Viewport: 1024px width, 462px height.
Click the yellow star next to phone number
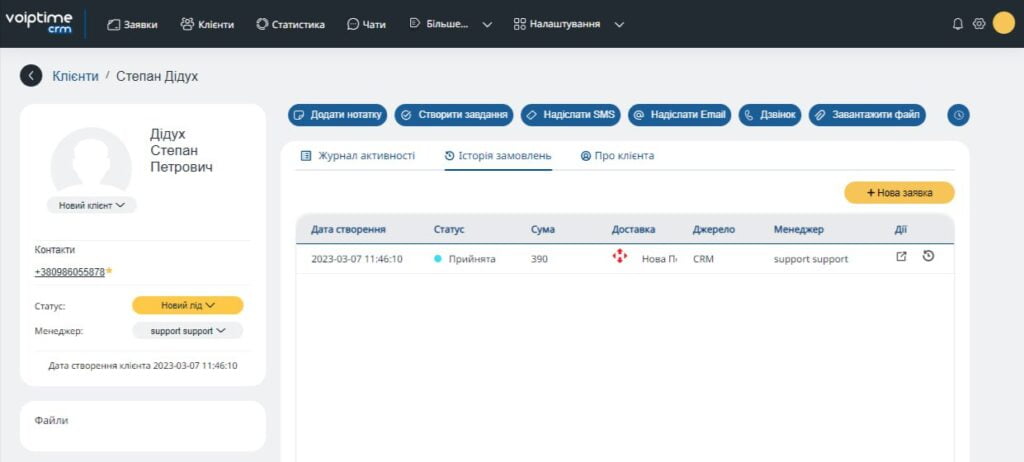tap(109, 271)
